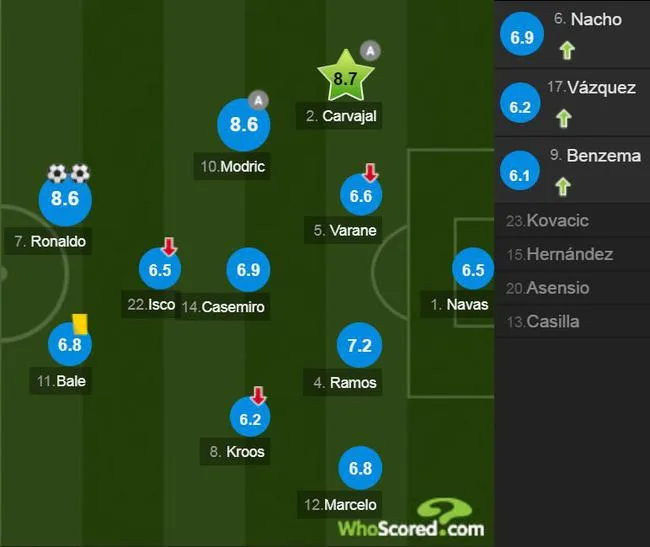This screenshot has width=650, height=547.
Task: Click the two goal balls above Ronaldo
Action: point(68,173)
